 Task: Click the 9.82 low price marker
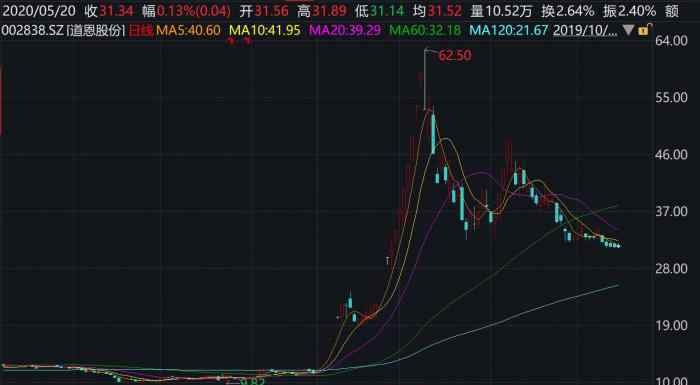pos(251,381)
